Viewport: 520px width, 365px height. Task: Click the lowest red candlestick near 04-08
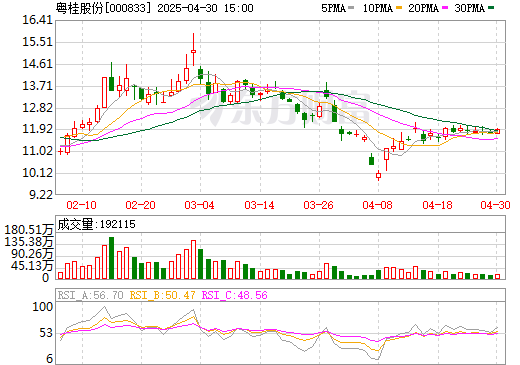pos(378,175)
